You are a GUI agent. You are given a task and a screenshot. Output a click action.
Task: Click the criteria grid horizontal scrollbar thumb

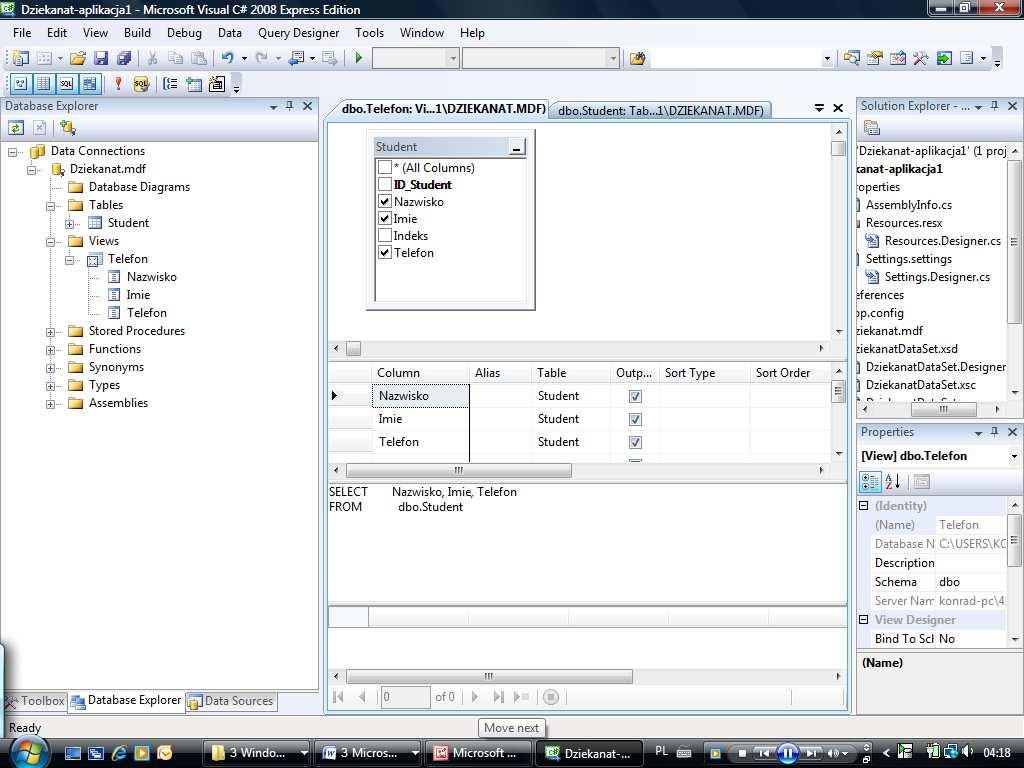(458, 470)
